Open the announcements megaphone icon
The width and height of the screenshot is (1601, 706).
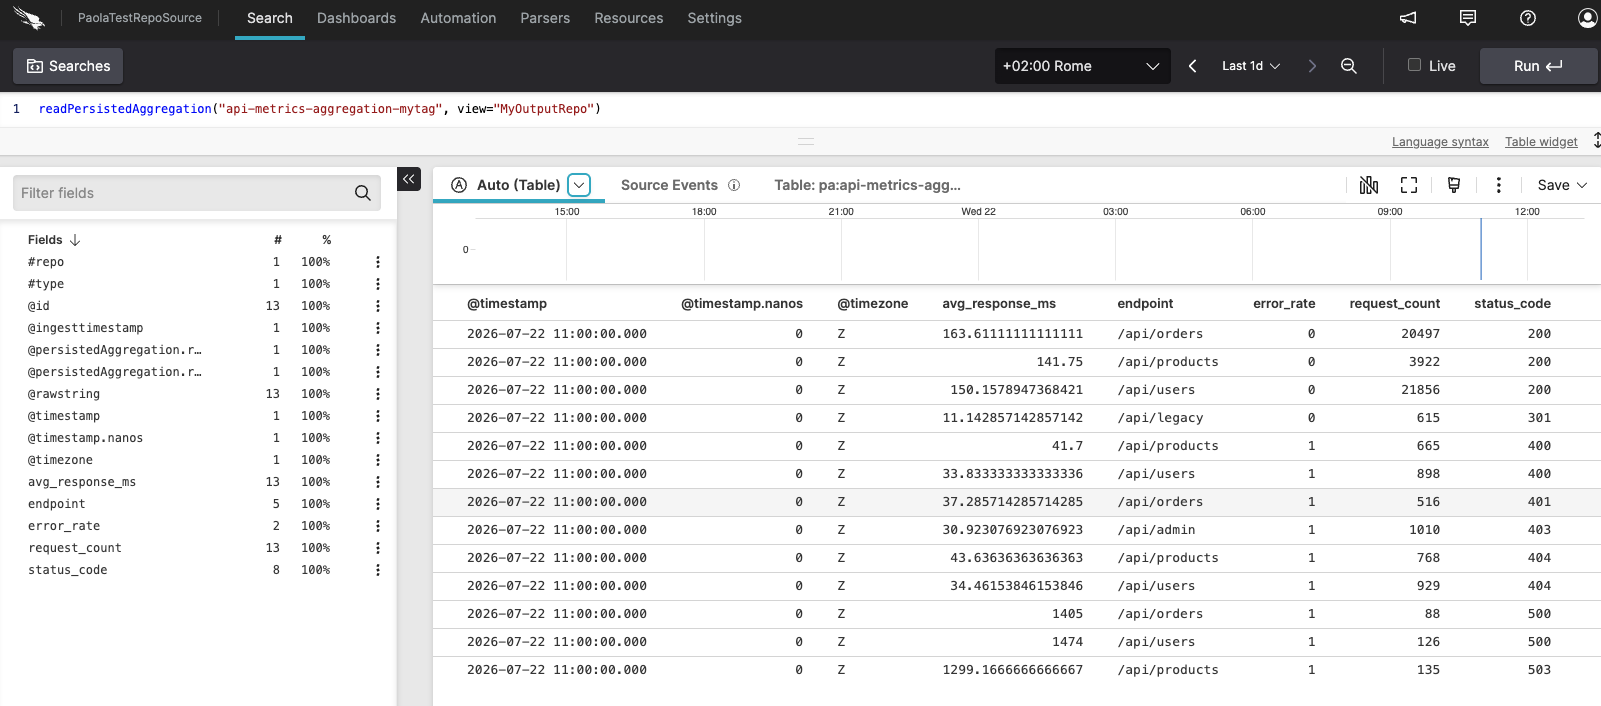[1408, 18]
